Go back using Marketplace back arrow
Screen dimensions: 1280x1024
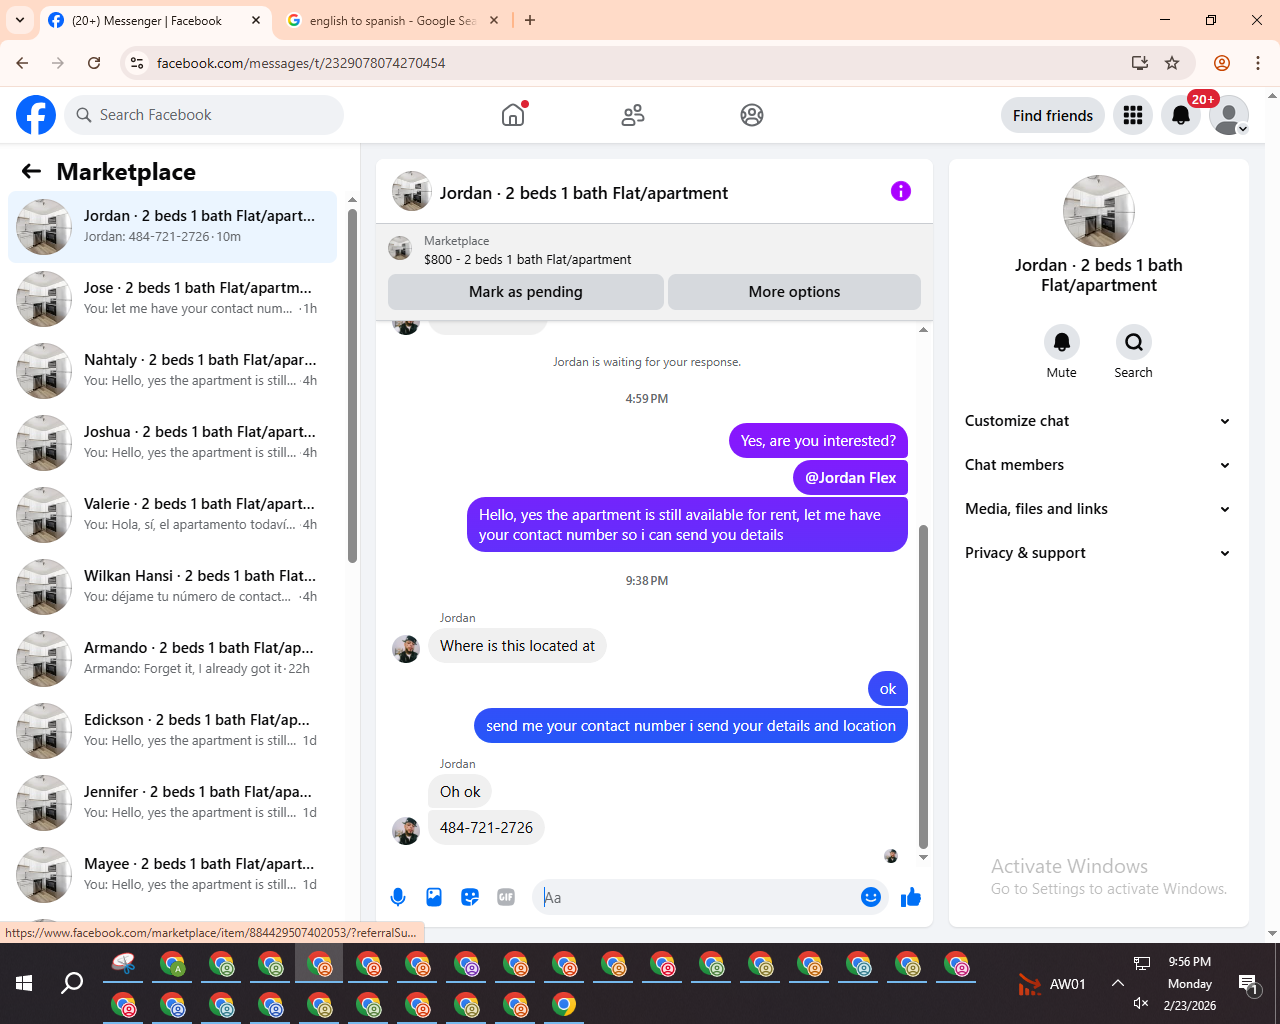[x=31, y=172]
